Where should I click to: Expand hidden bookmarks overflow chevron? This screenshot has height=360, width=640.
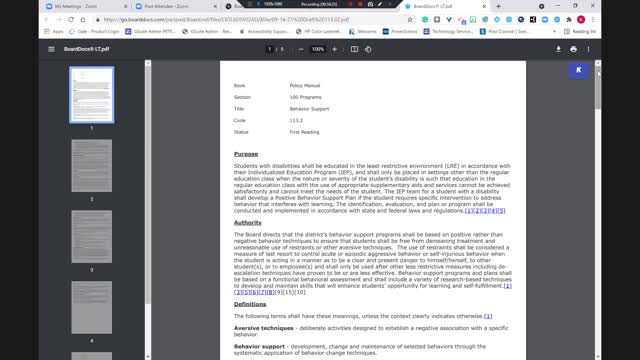point(554,31)
